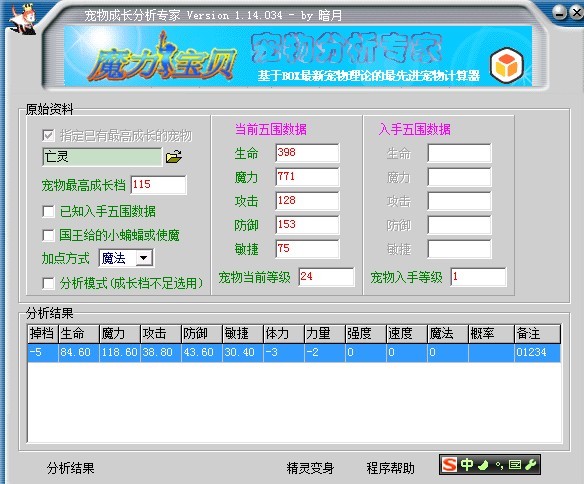Image resolution: width=584 pixels, height=484 pixels.
Task: Click the 精灵变身 button
Action: (x=310, y=468)
